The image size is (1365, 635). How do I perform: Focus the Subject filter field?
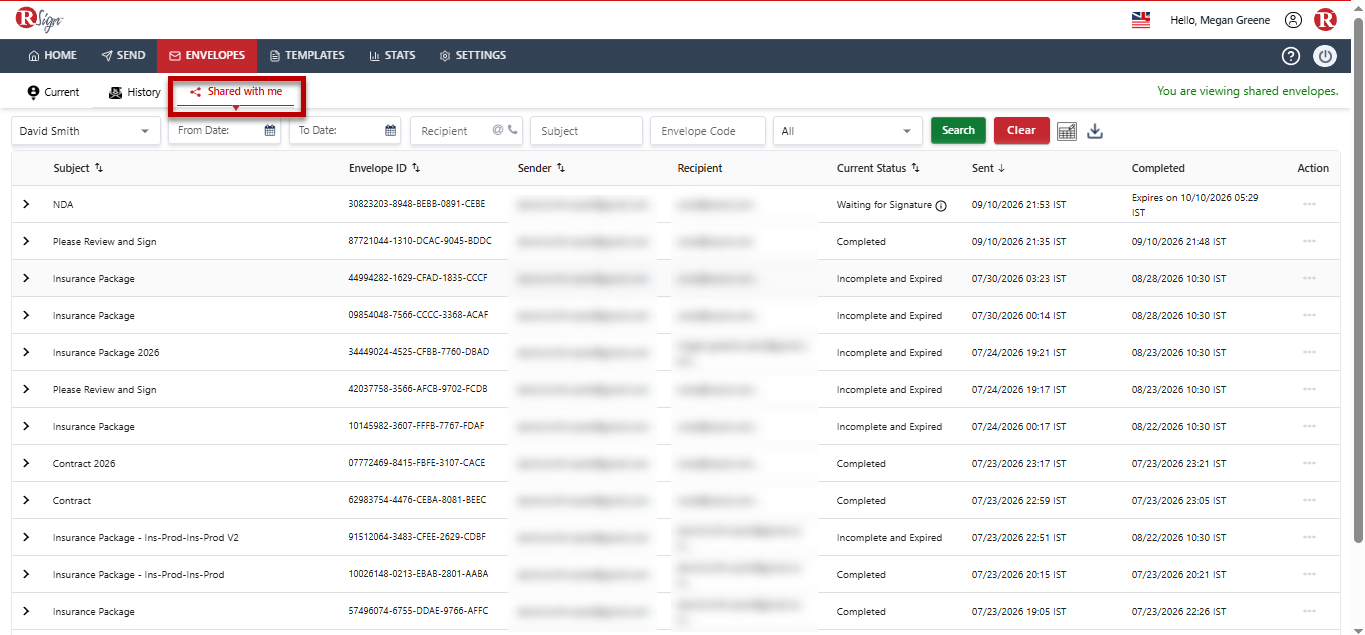click(x=586, y=131)
